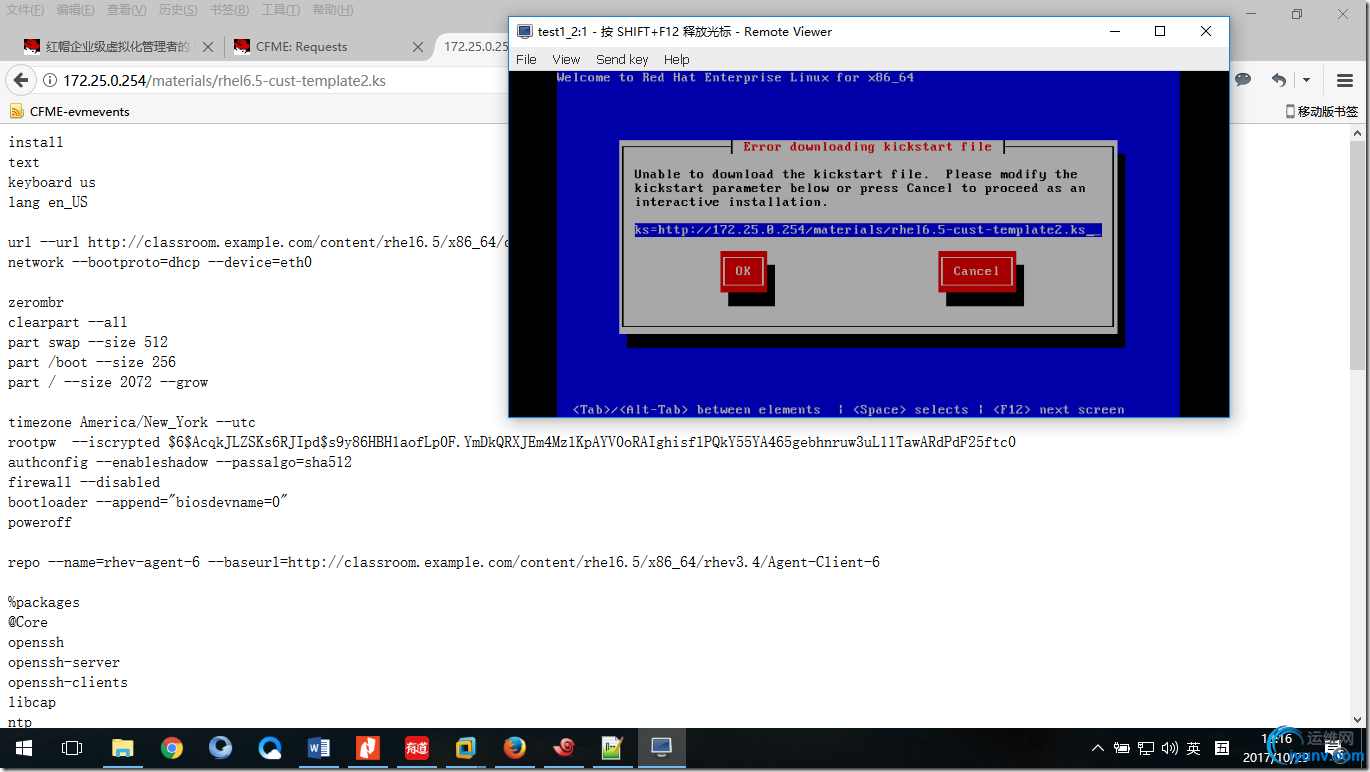Open the 工具(T) menu in Firefox
The image size is (1370, 772).
pyautogui.click(x=280, y=10)
